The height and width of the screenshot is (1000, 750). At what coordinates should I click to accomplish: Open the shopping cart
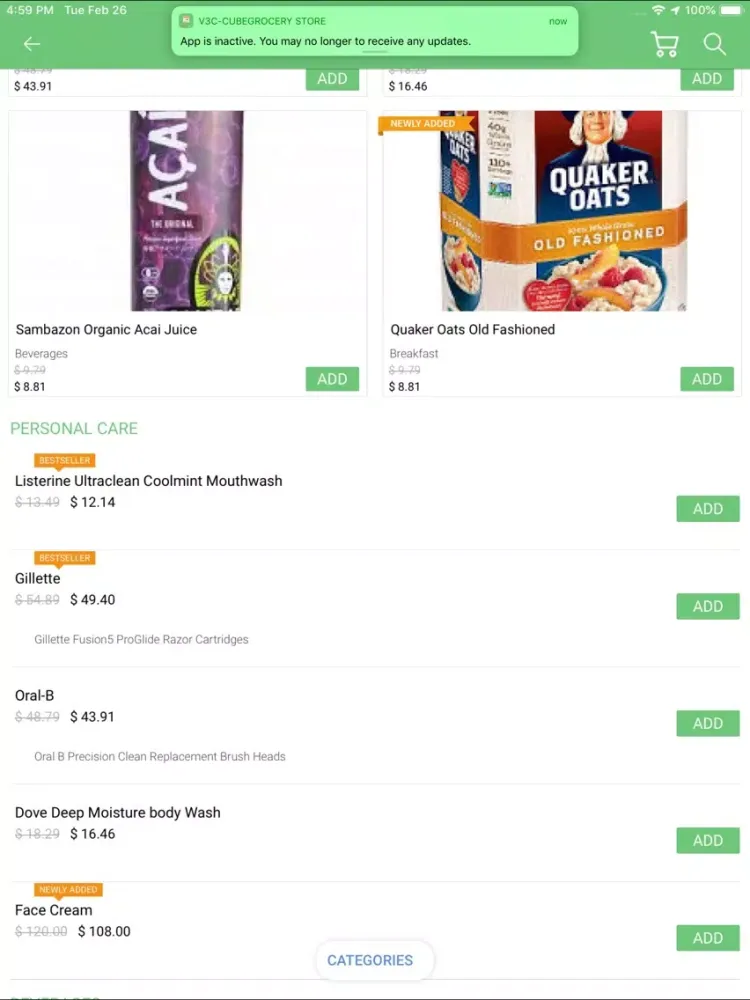[664, 44]
